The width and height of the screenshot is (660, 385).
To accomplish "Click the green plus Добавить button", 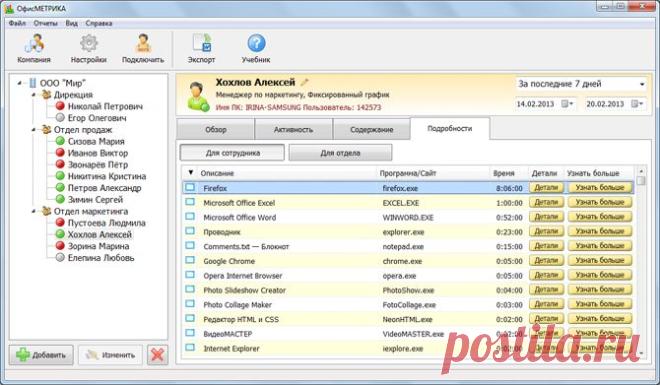I will 41,355.
